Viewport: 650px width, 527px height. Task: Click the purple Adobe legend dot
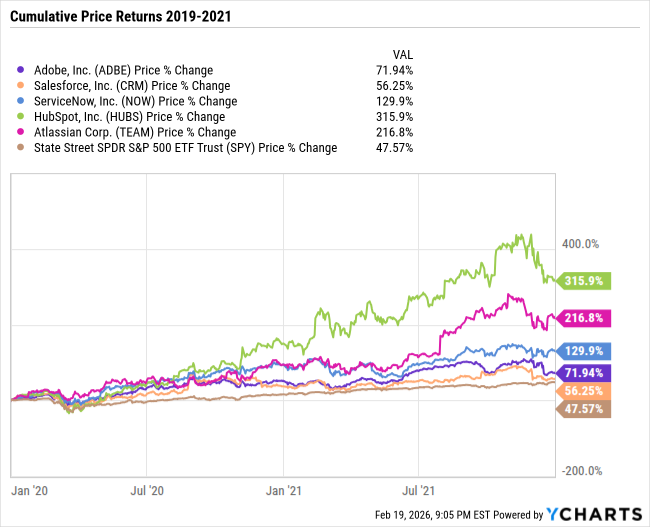click(x=23, y=70)
